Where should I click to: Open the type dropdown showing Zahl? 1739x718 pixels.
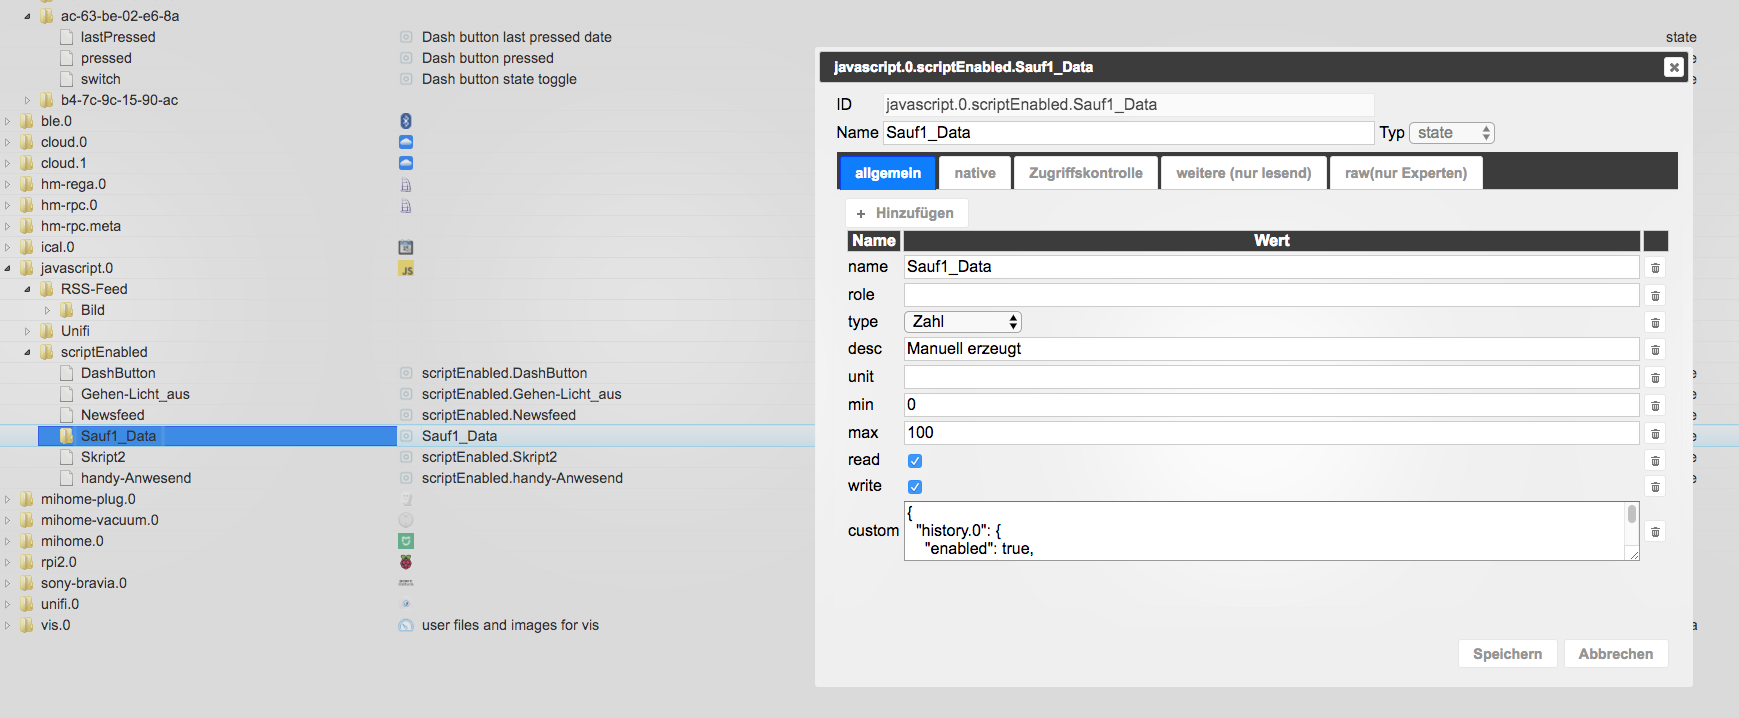(962, 322)
